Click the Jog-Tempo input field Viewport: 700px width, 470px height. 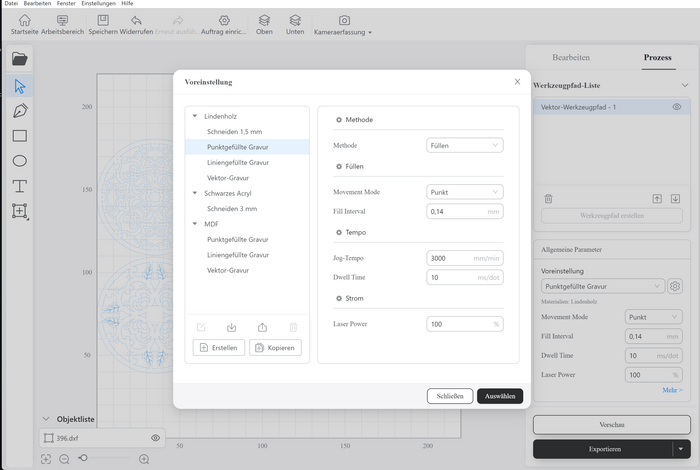pyautogui.click(x=465, y=258)
